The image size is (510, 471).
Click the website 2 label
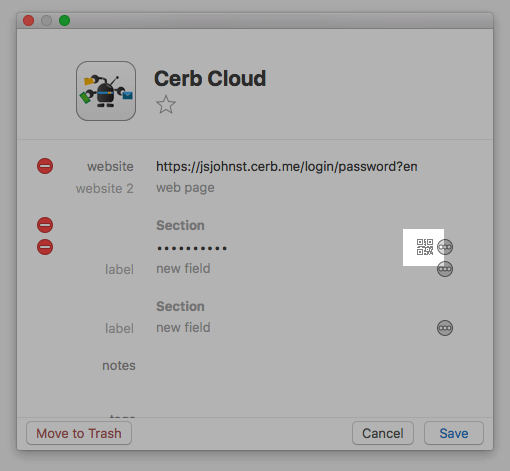(x=105, y=189)
